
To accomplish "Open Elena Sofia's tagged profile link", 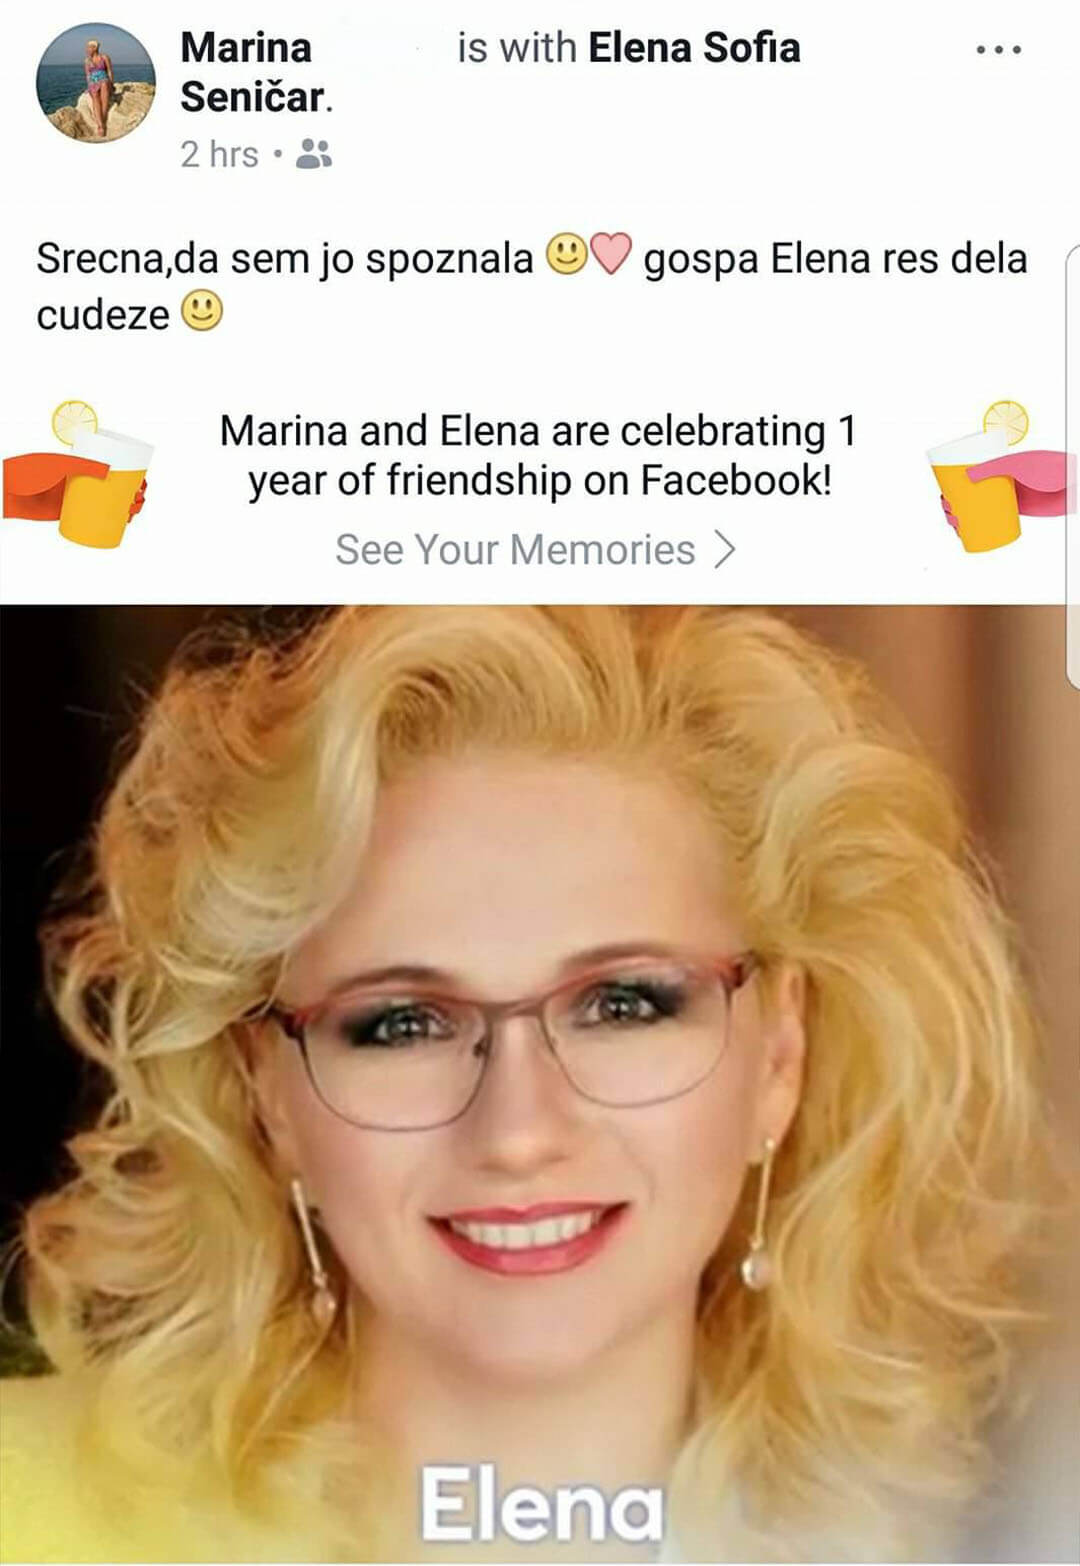I will [694, 47].
